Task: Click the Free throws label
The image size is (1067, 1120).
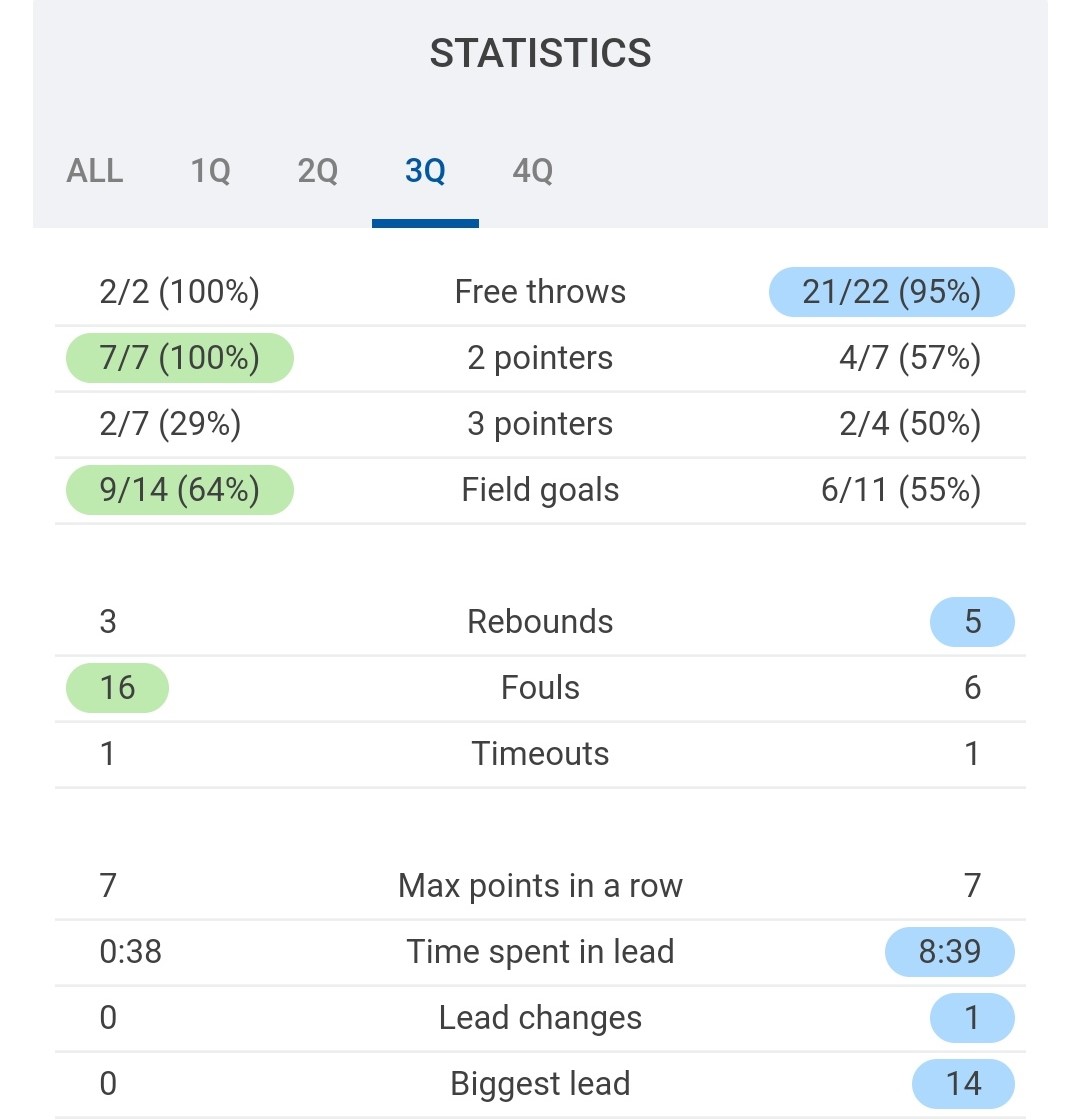Action: [540, 292]
